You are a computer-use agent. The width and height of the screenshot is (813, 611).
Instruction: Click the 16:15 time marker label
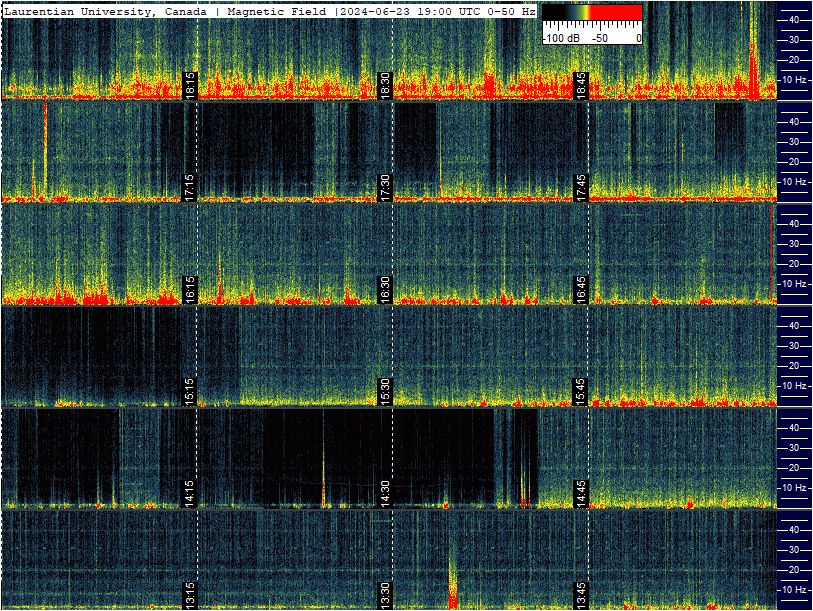189,289
